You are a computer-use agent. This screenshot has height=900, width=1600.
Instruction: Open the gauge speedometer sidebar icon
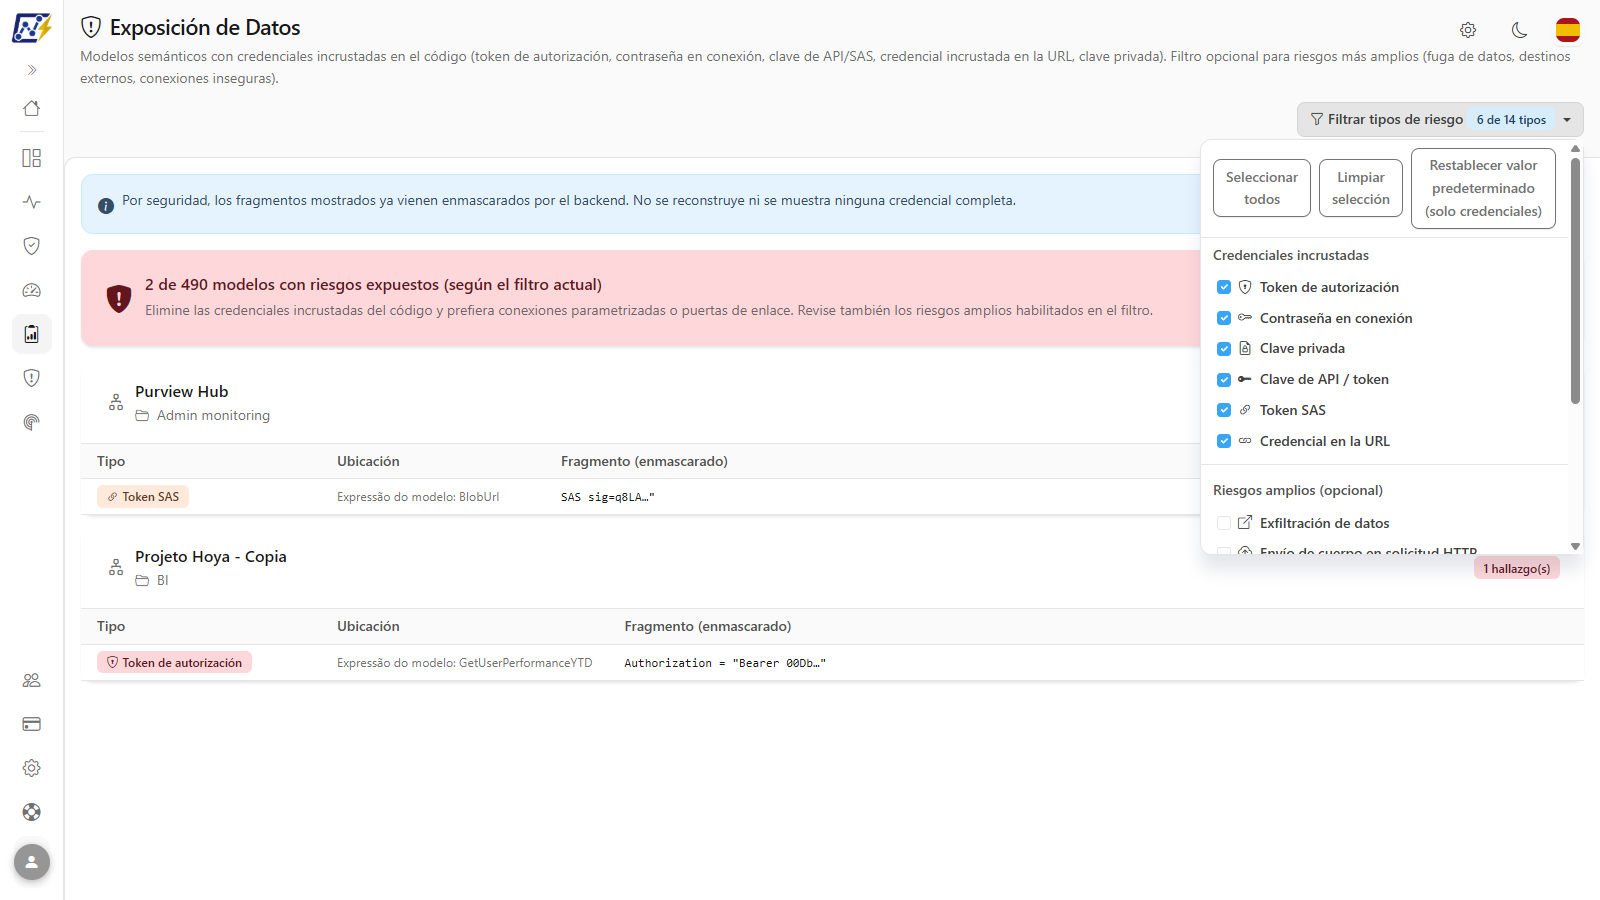click(32, 290)
